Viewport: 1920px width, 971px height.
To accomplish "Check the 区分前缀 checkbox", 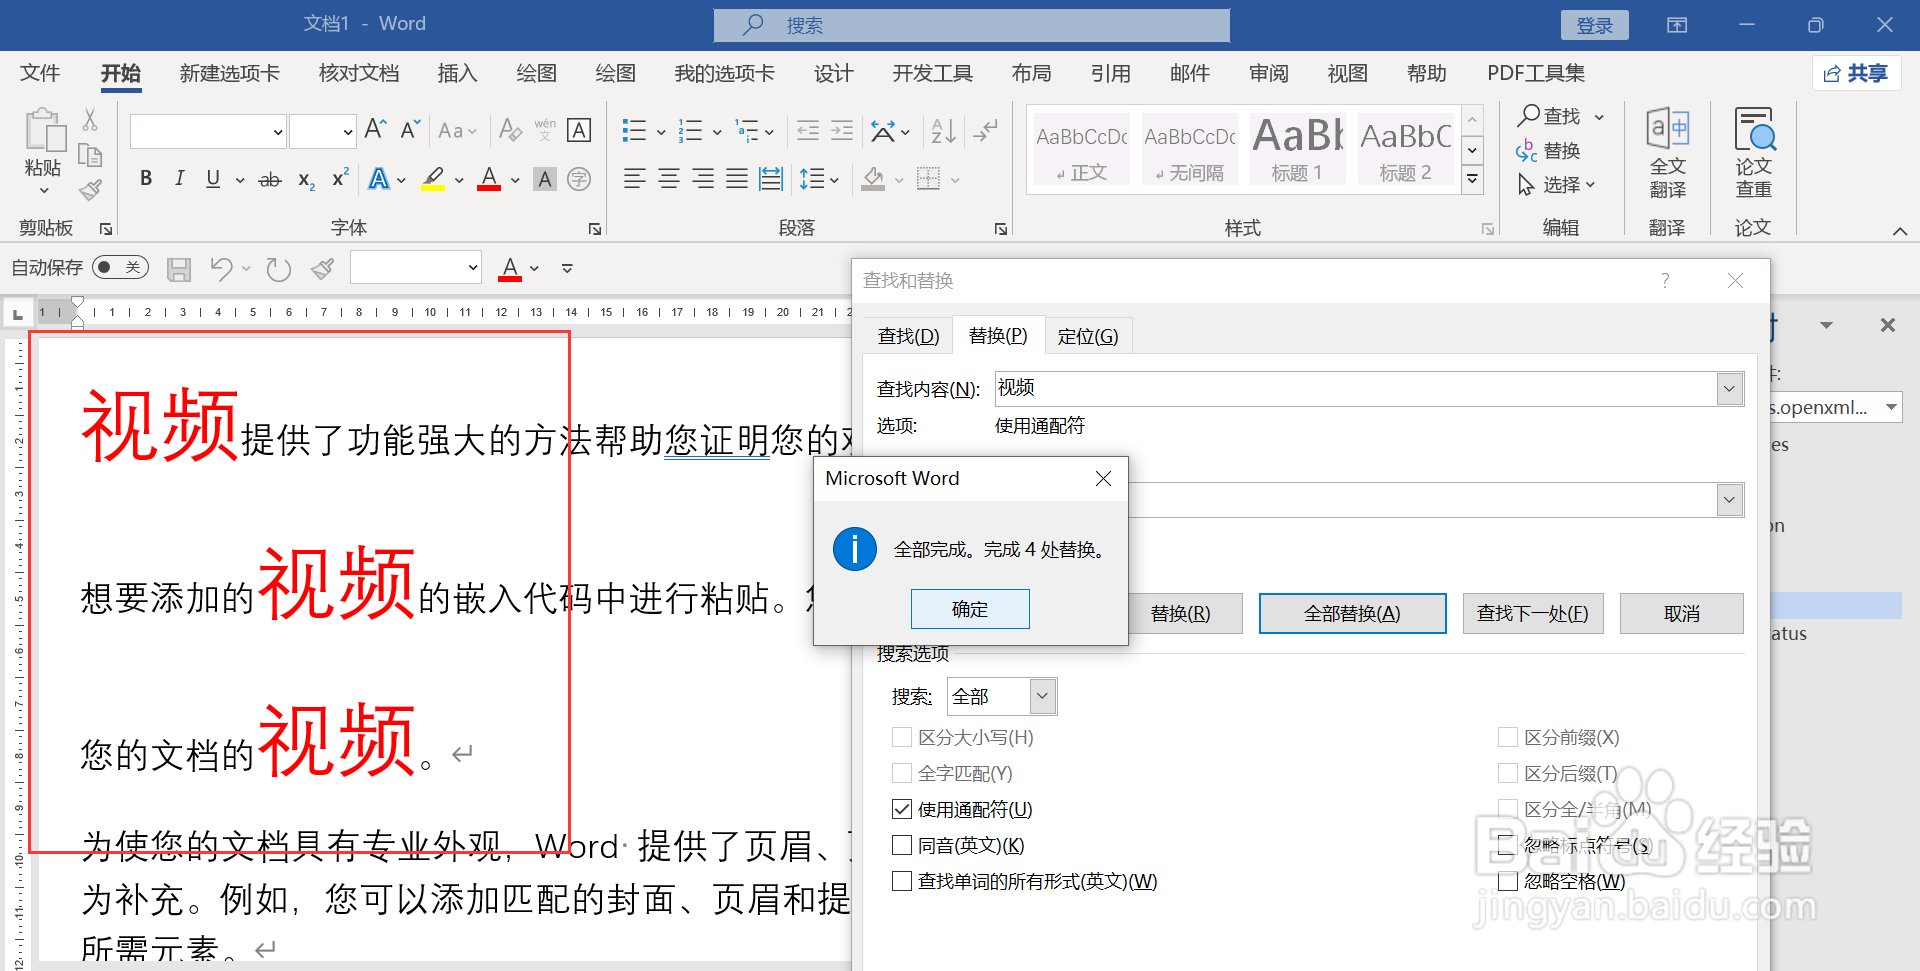I will (x=1508, y=737).
